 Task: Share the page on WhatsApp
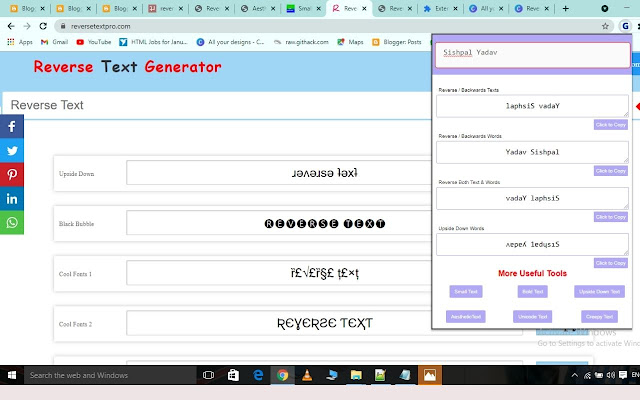coord(12,222)
